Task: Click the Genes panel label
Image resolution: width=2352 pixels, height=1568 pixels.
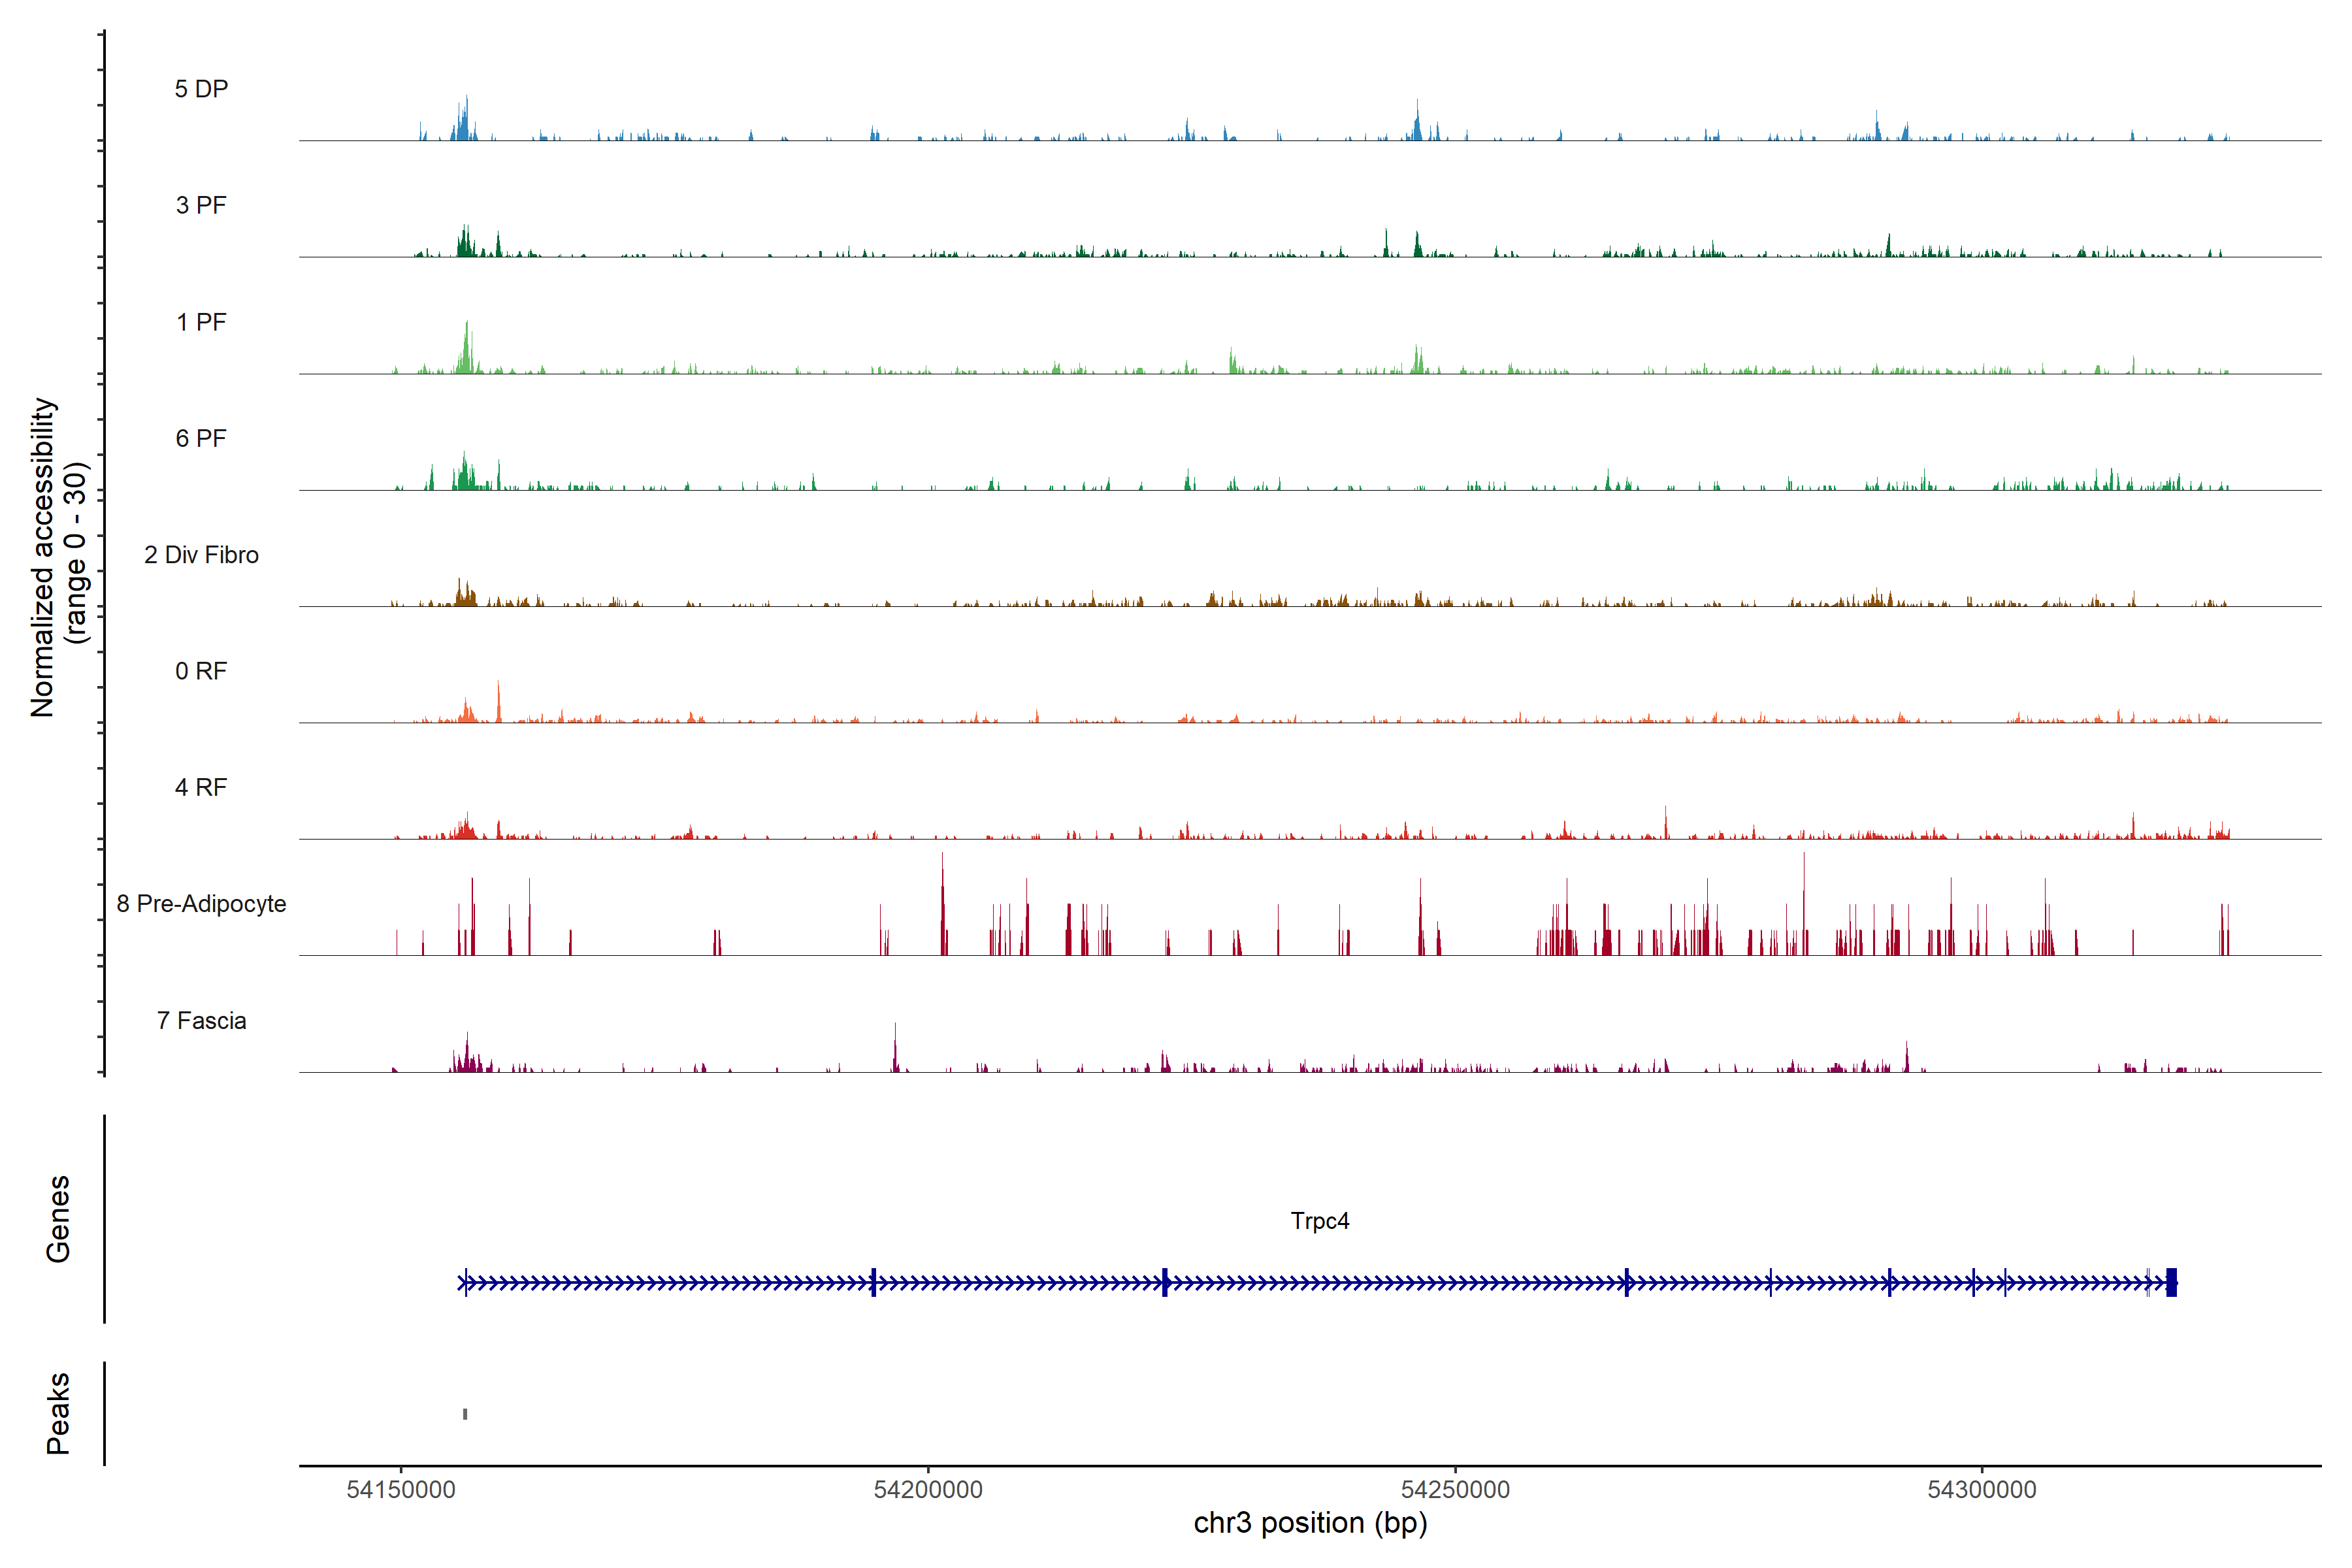Action: coord(58,1219)
